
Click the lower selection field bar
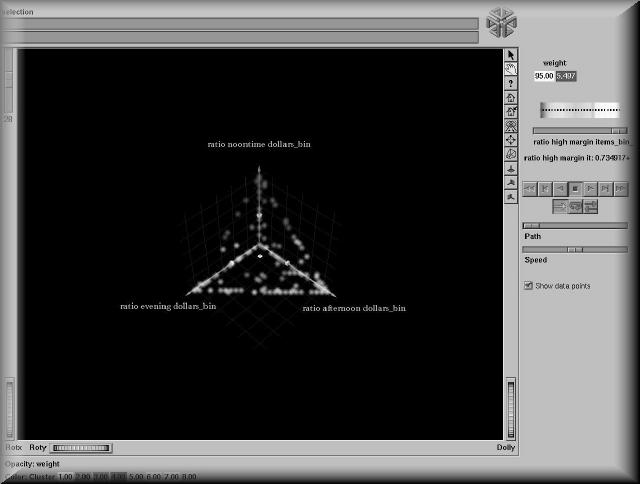[239, 38]
